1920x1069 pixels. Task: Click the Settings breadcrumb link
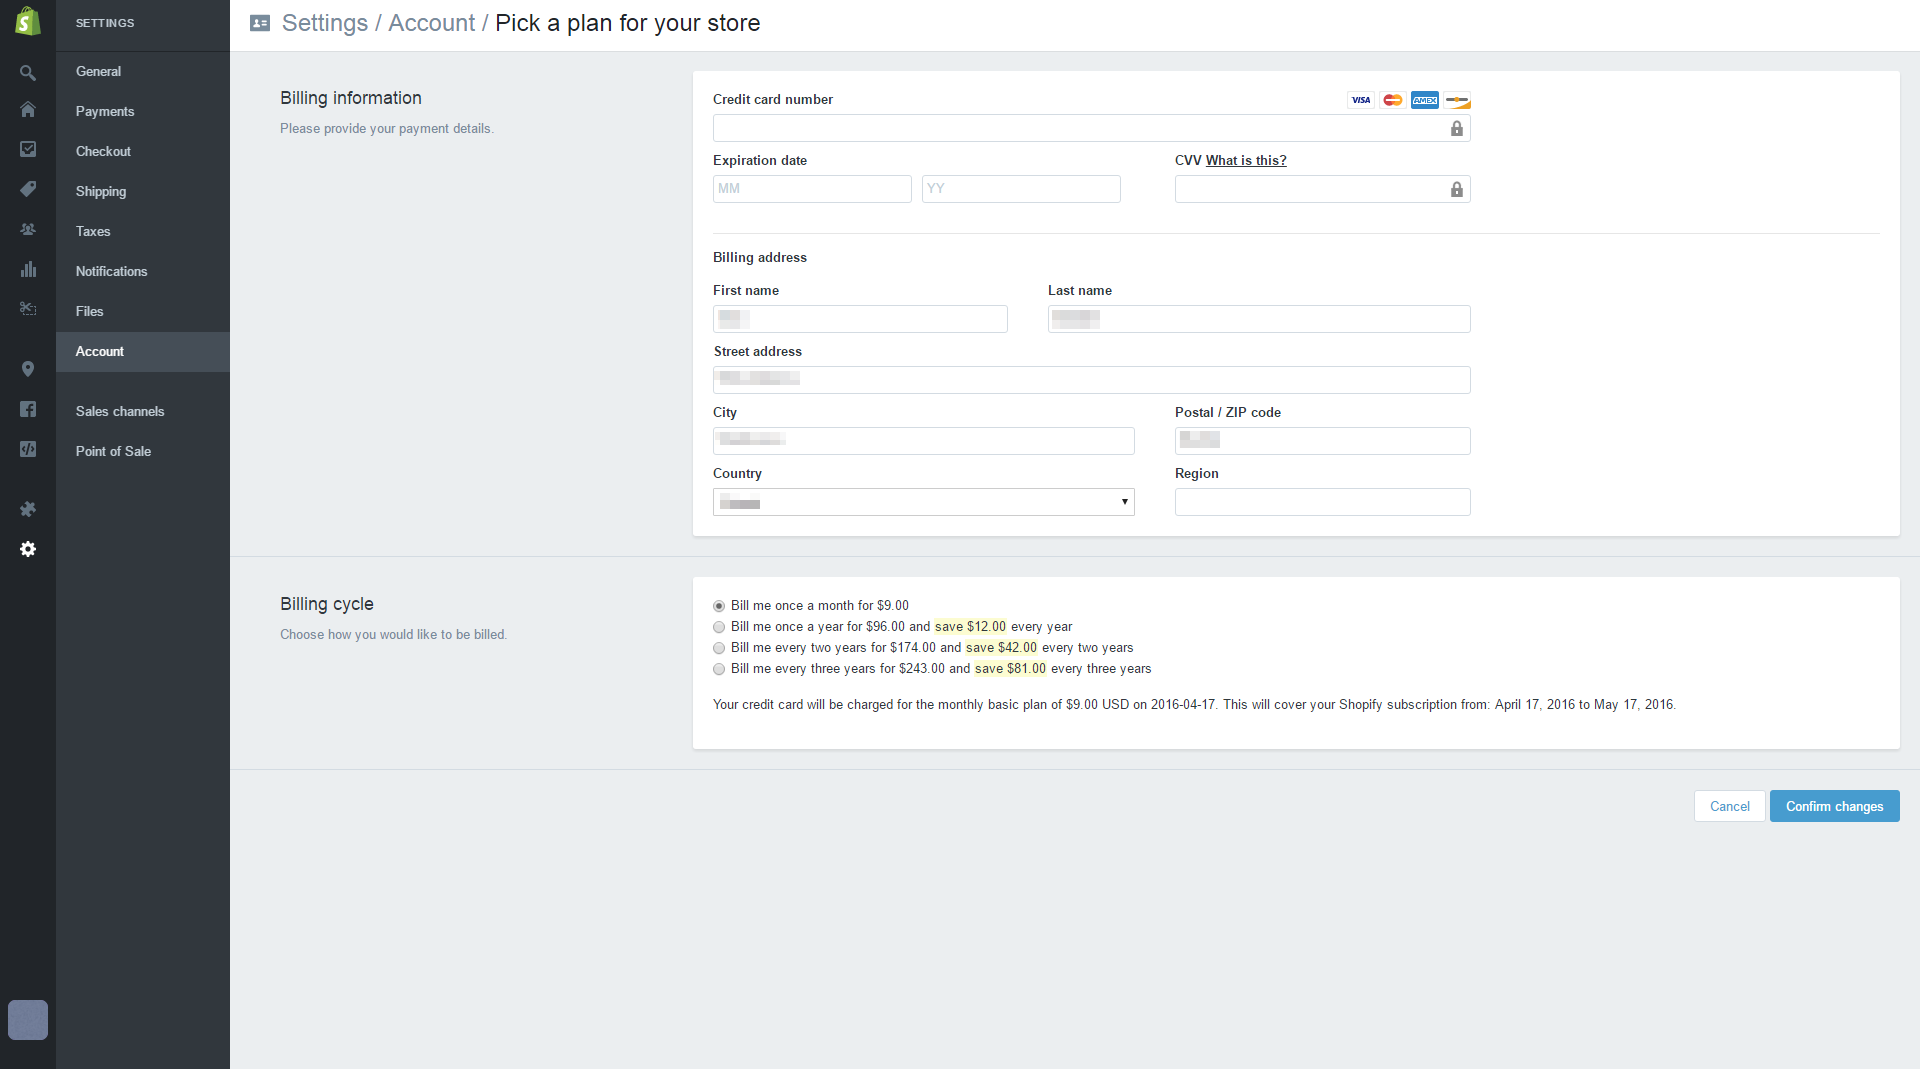(325, 23)
